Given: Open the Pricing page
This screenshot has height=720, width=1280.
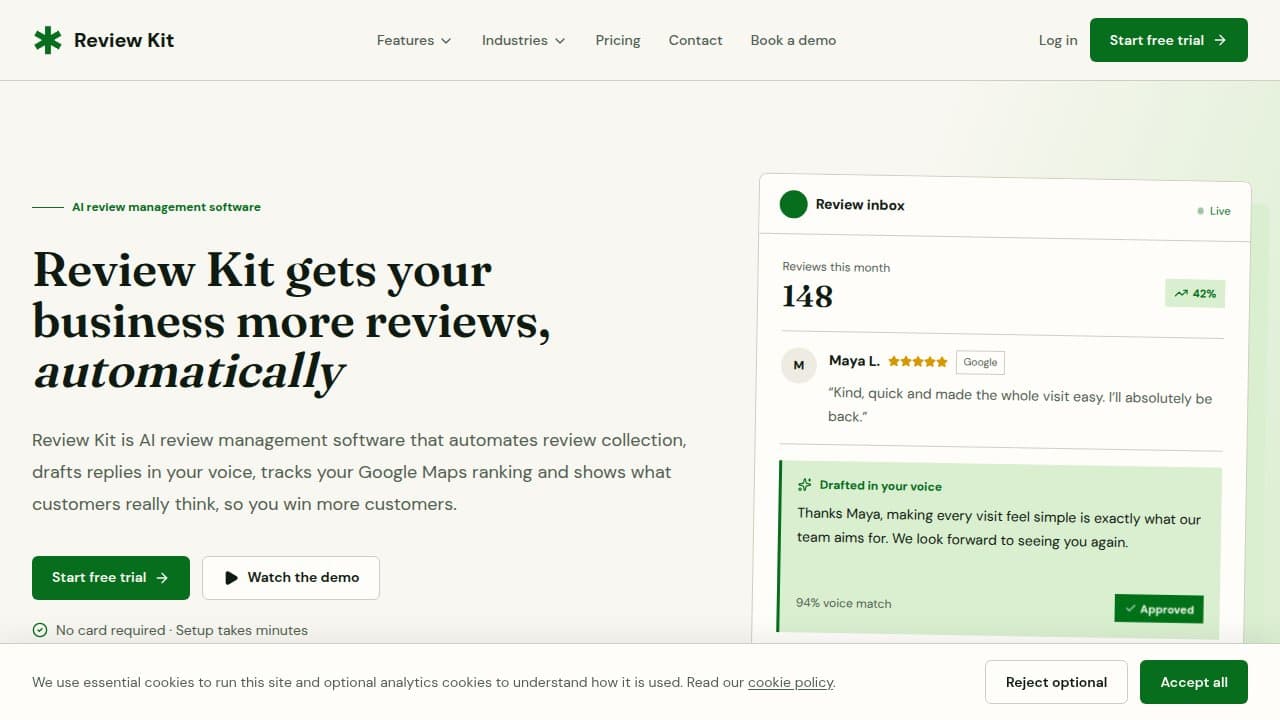Looking at the screenshot, I should (618, 40).
